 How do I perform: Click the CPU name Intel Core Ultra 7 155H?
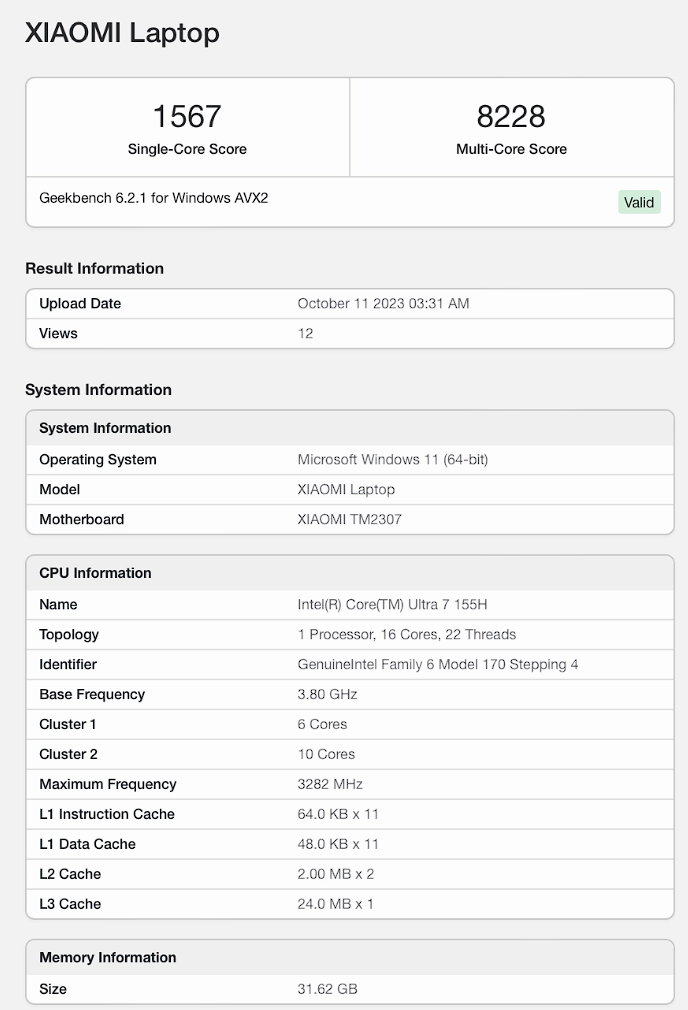(x=392, y=605)
